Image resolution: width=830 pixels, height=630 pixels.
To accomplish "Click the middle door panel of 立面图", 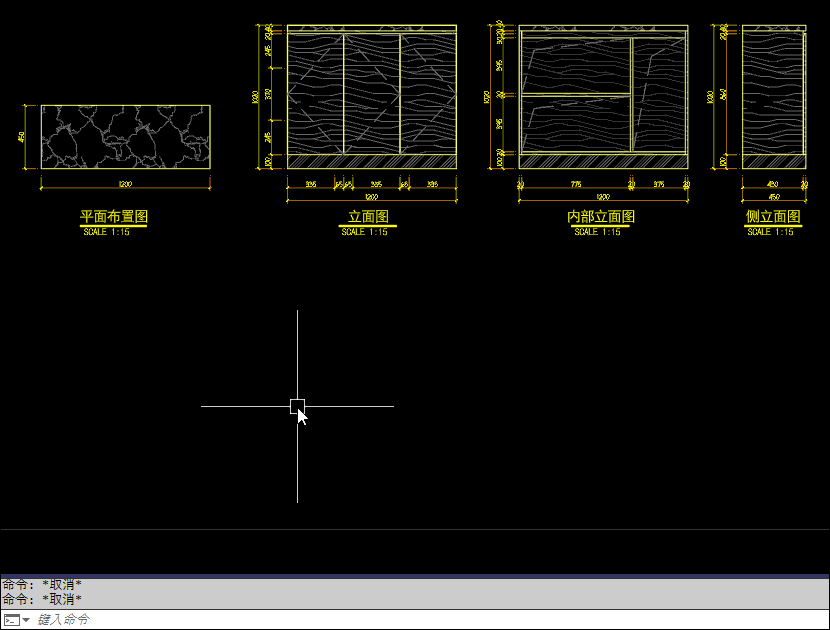I will click(372, 95).
